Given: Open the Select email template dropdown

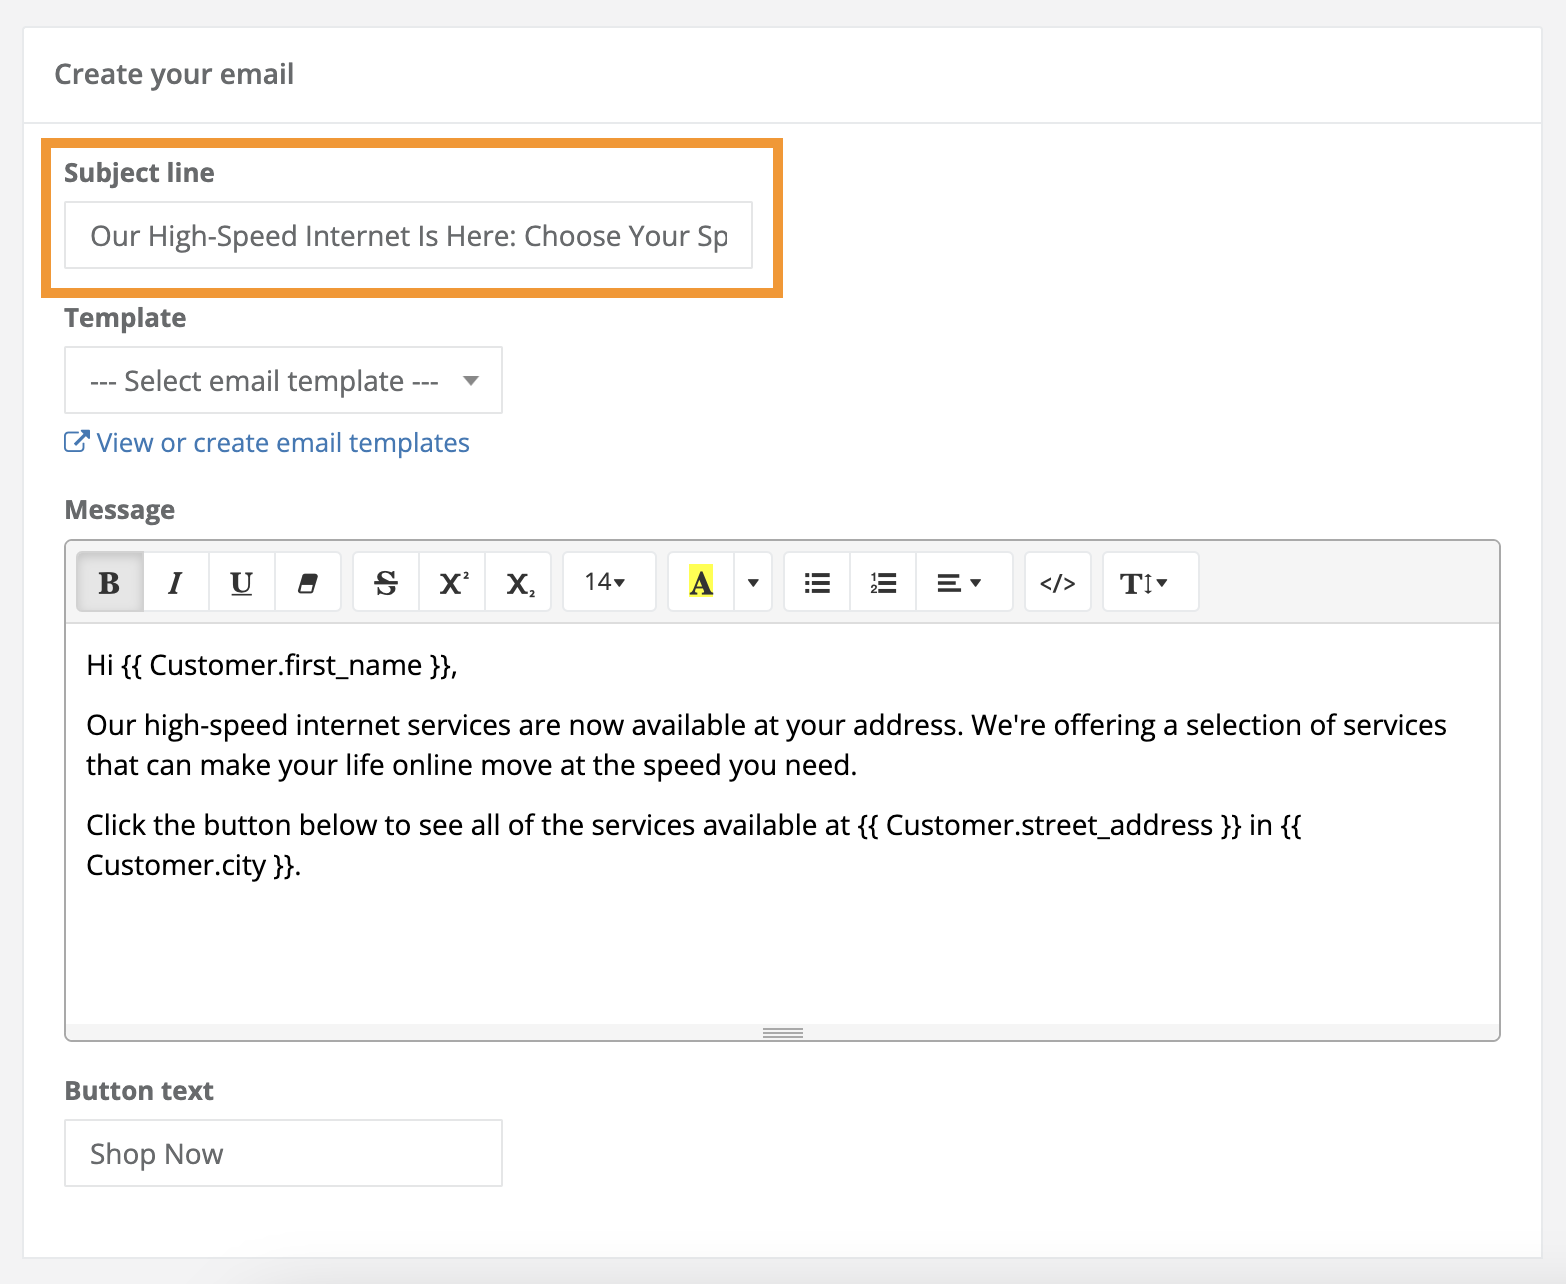Looking at the screenshot, I should (x=283, y=381).
